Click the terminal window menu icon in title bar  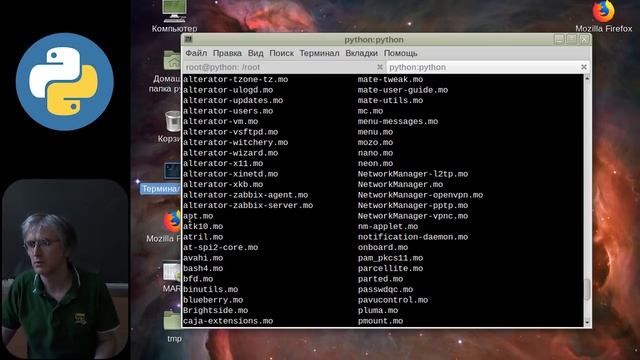(188, 40)
